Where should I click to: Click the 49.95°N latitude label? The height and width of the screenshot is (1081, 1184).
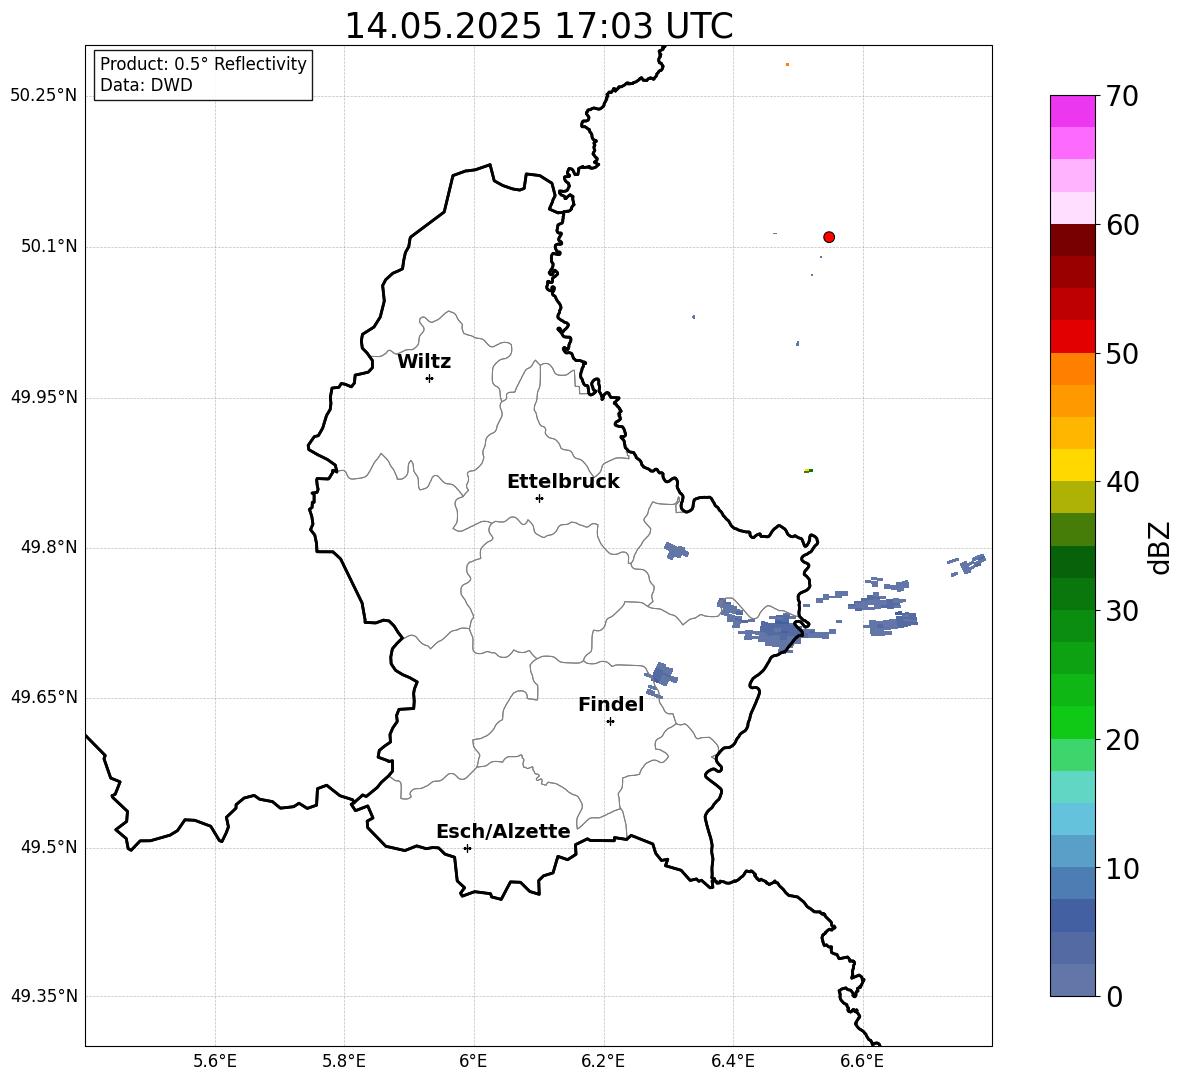click(44, 397)
